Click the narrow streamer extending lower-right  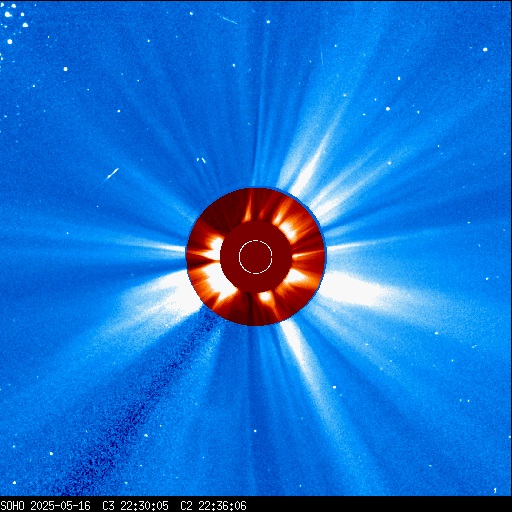point(310,367)
